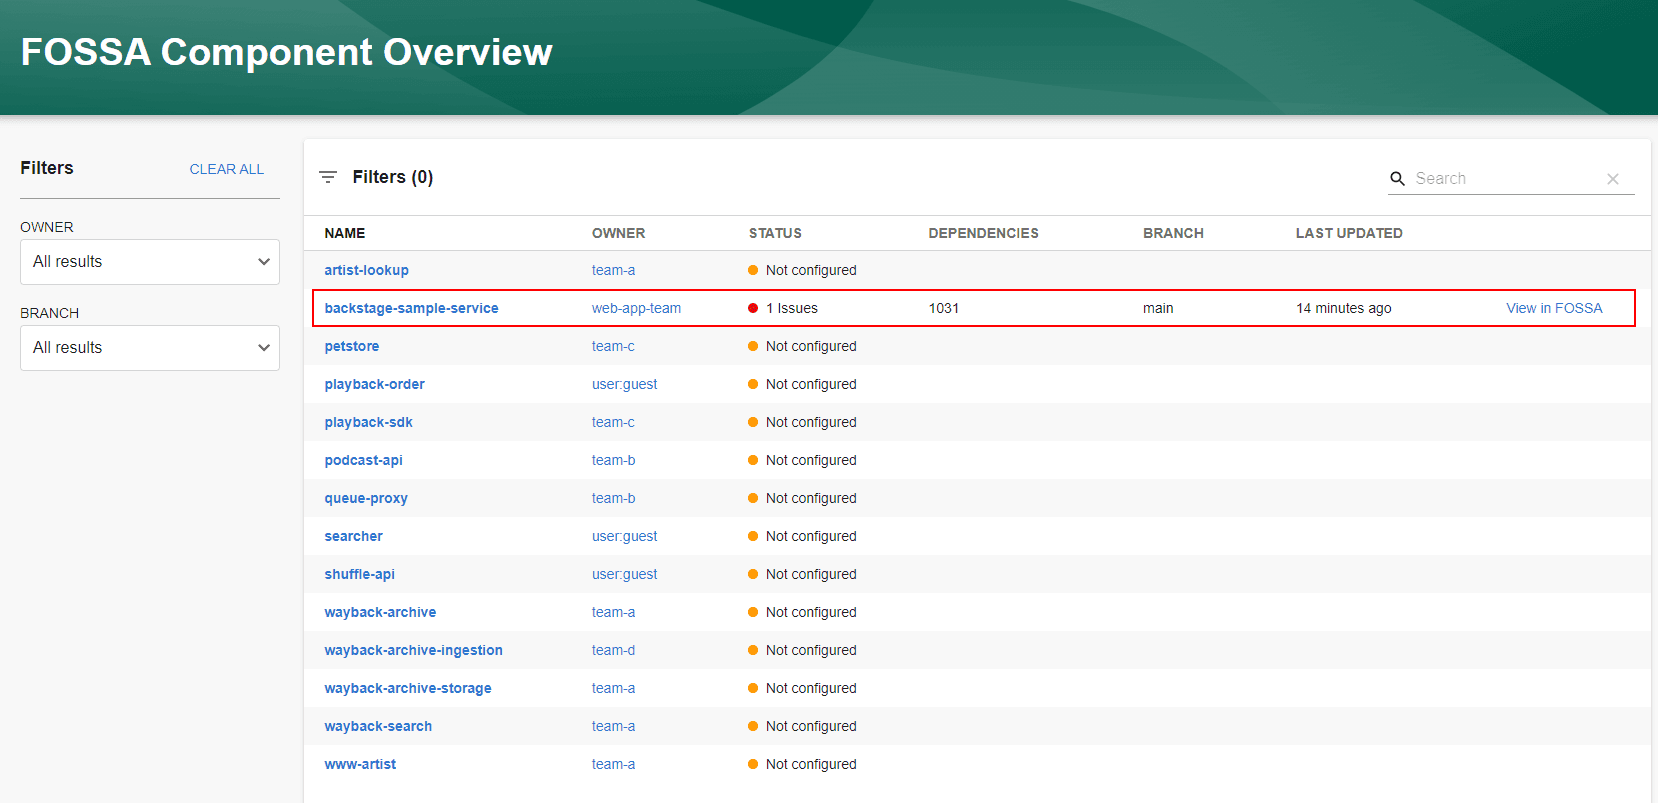Sort by the NAME column header
Screen dimensions: 1658x803
(345, 233)
